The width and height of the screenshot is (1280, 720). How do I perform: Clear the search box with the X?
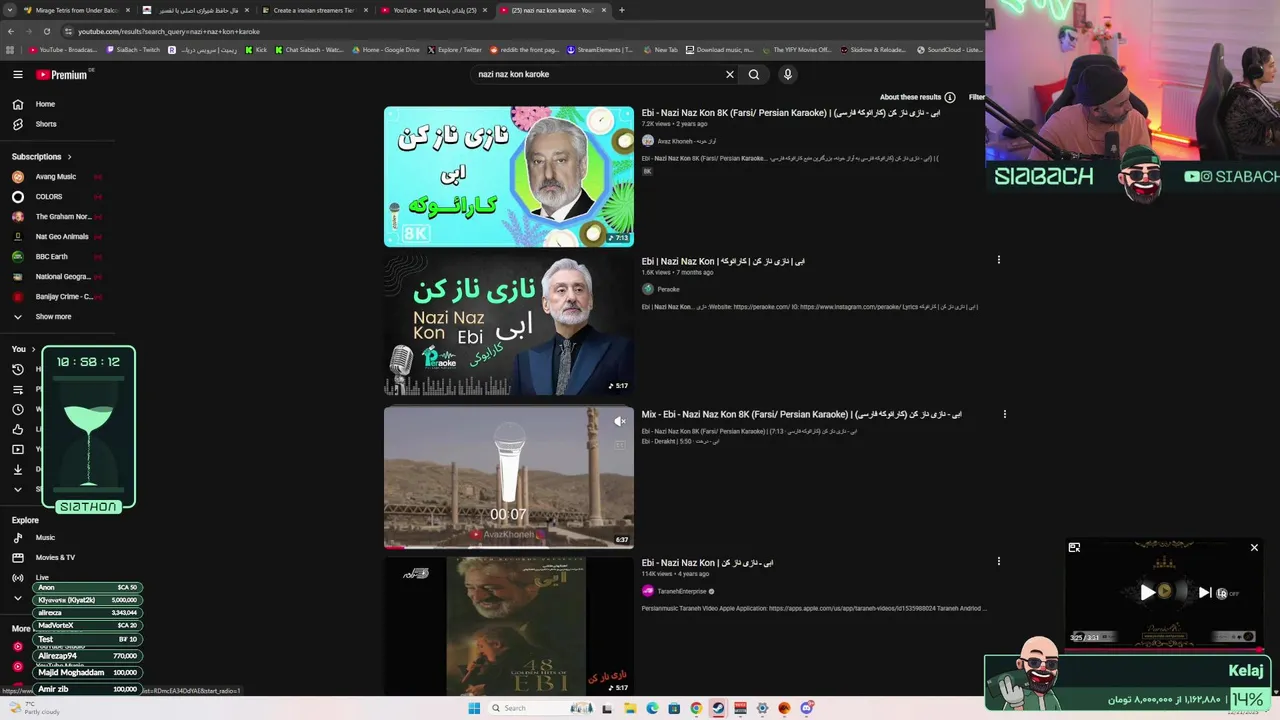(x=730, y=74)
